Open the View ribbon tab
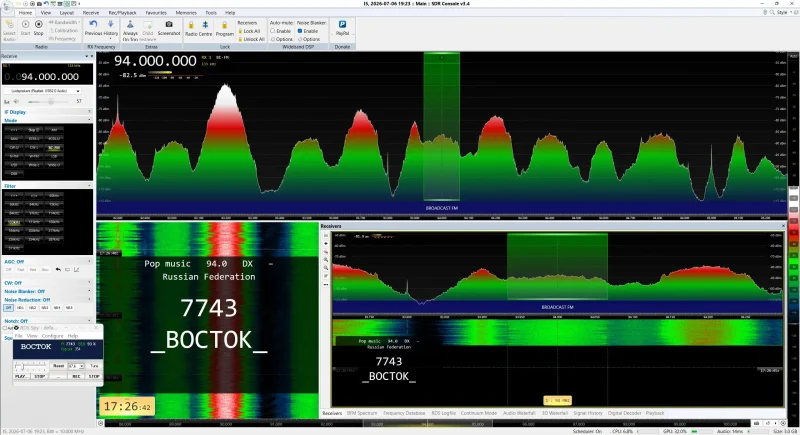The image size is (800, 435). (46, 13)
